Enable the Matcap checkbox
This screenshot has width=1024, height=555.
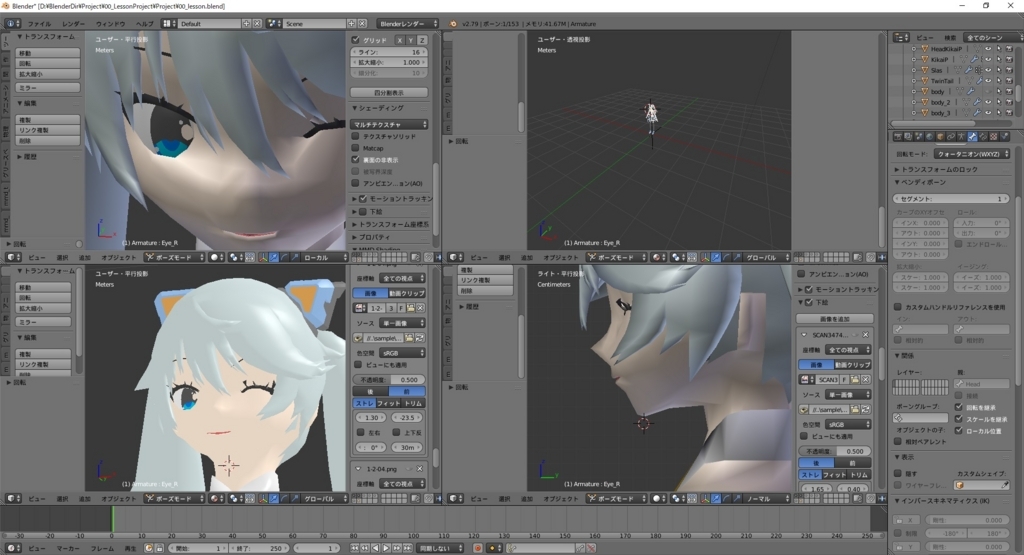coord(356,148)
